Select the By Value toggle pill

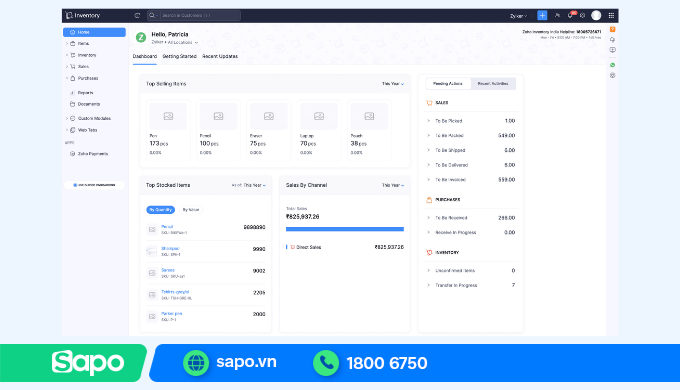191,210
